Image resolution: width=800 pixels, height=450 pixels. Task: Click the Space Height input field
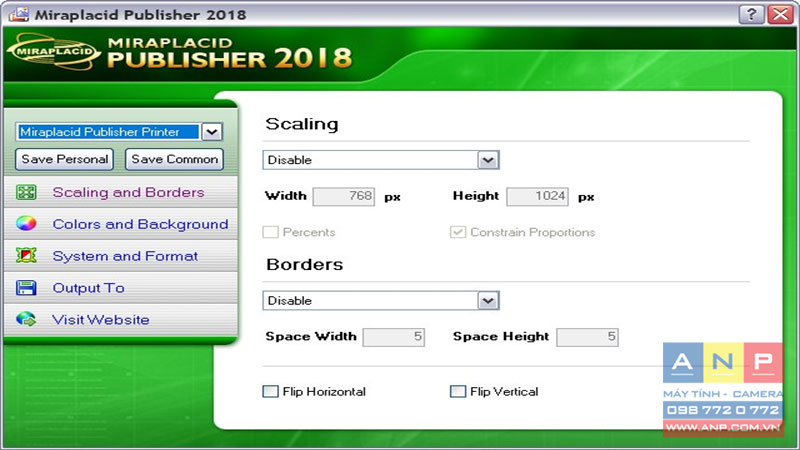click(587, 337)
